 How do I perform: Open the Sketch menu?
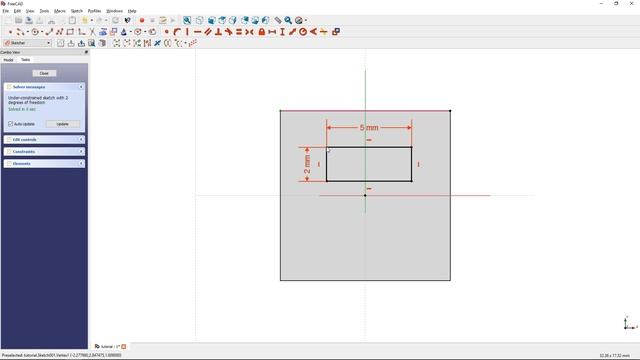(x=77, y=11)
